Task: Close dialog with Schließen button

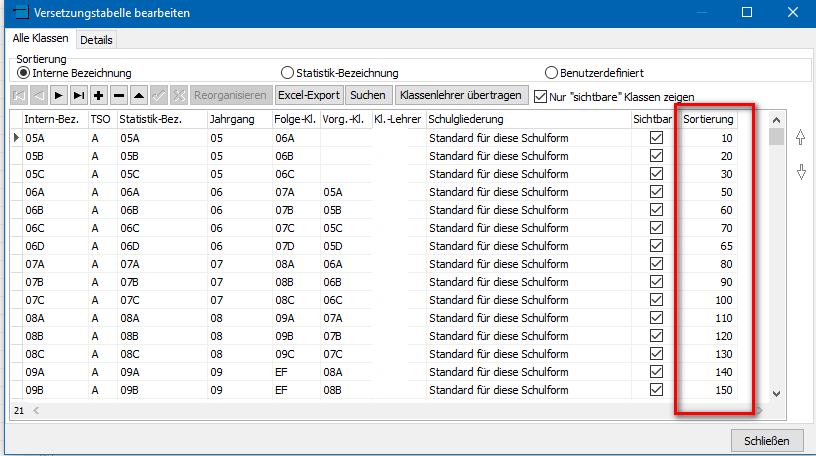Action: pos(767,441)
